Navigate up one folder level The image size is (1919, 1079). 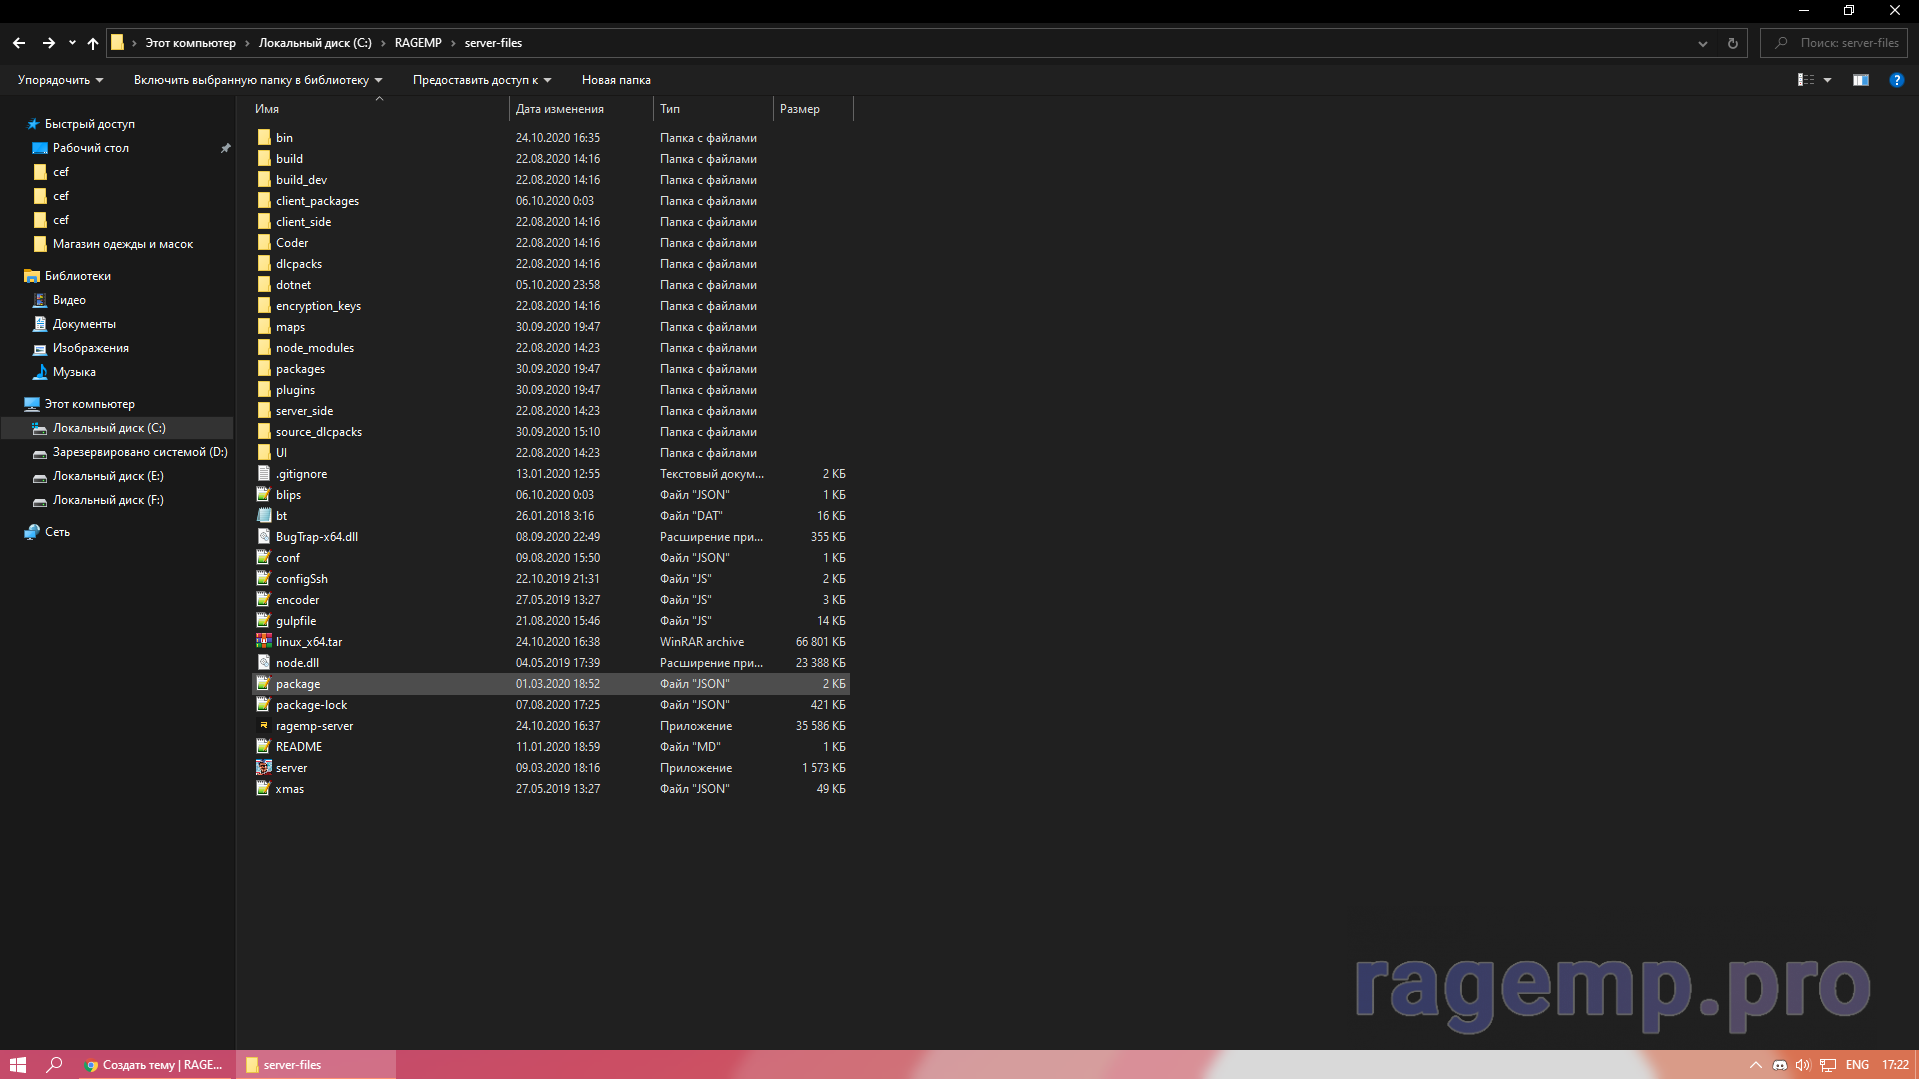pyautogui.click(x=93, y=43)
